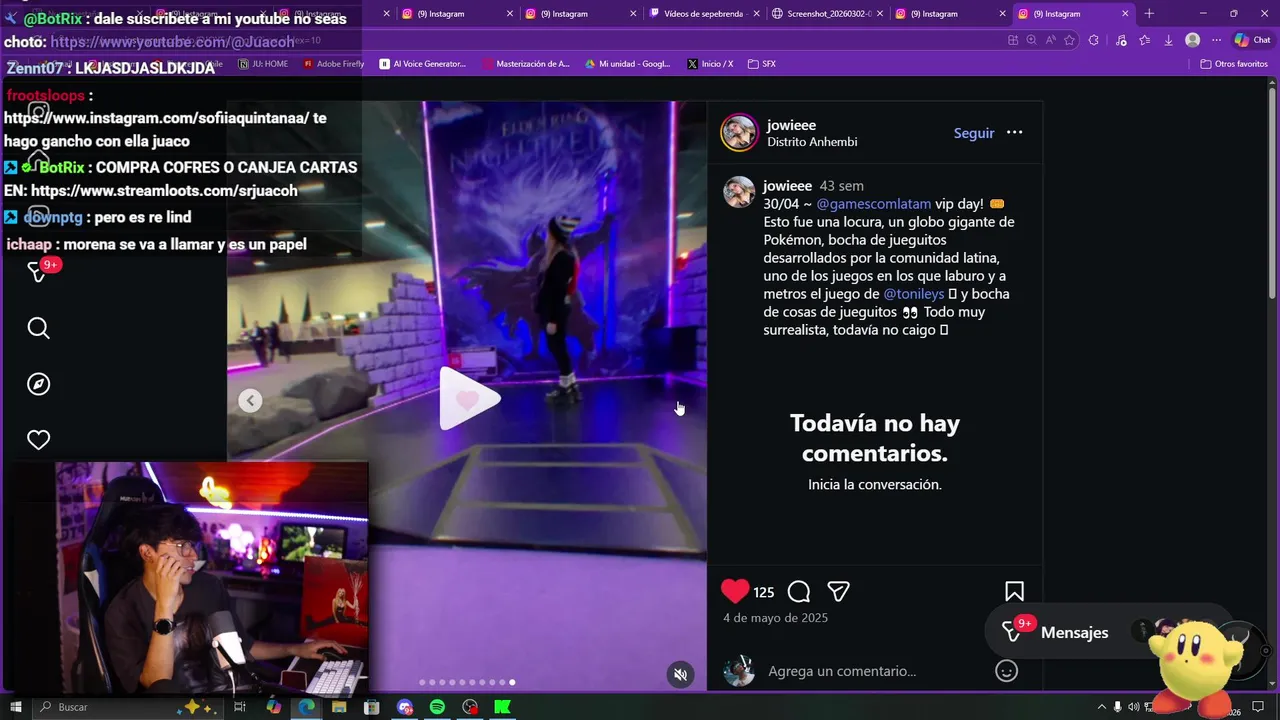
Task: Open the Windows notification center icon
Action: [x=1258, y=707]
